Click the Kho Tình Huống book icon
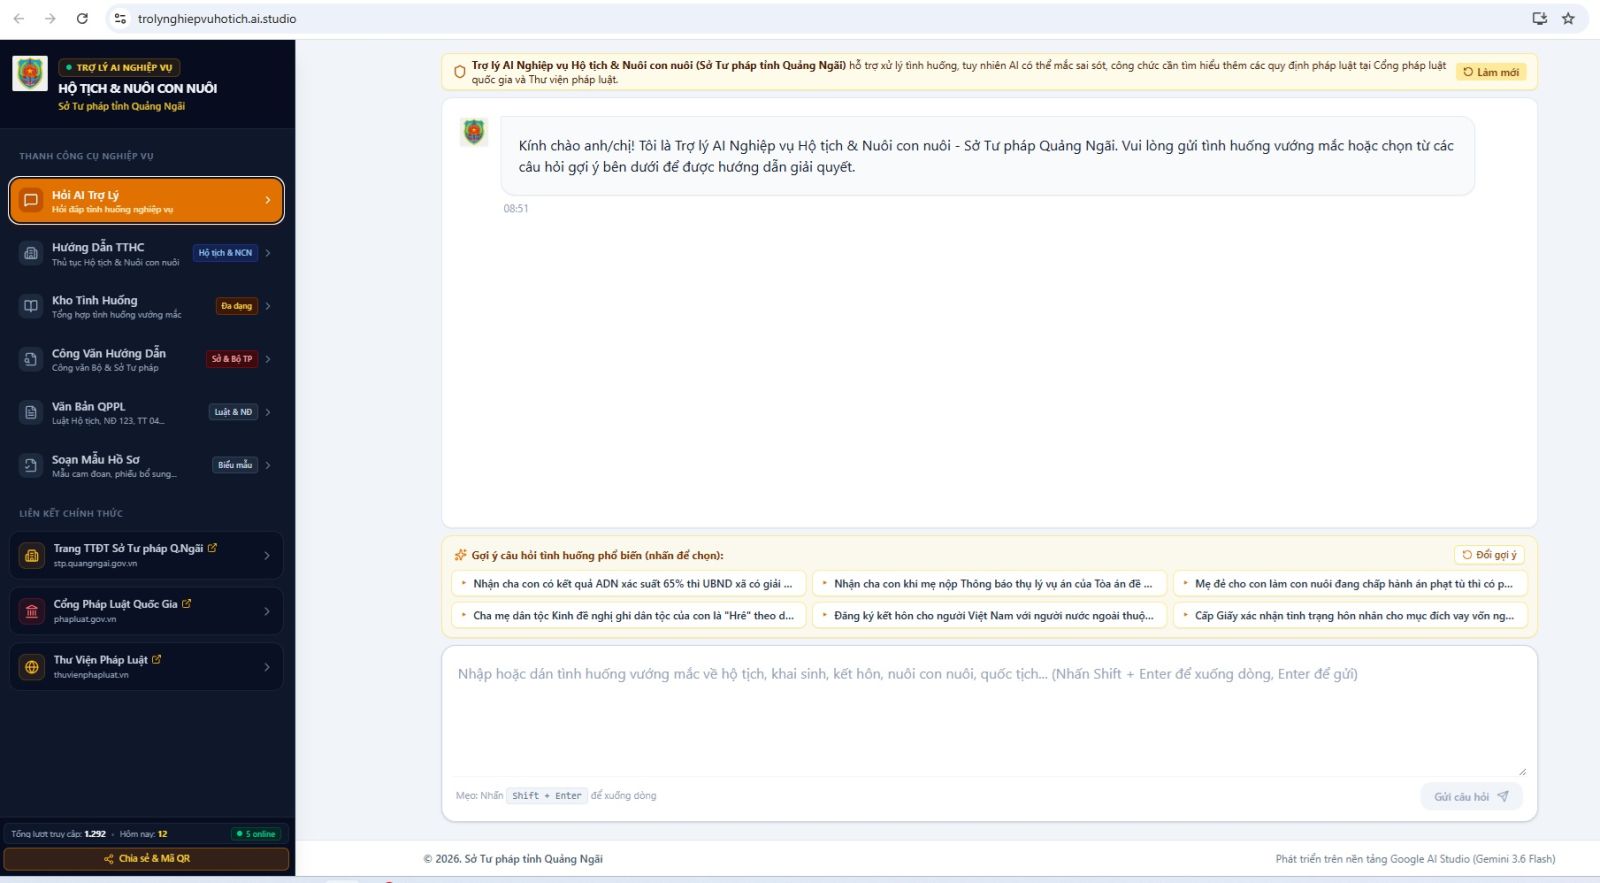Screen dimensions: 1600x883 coord(31,306)
